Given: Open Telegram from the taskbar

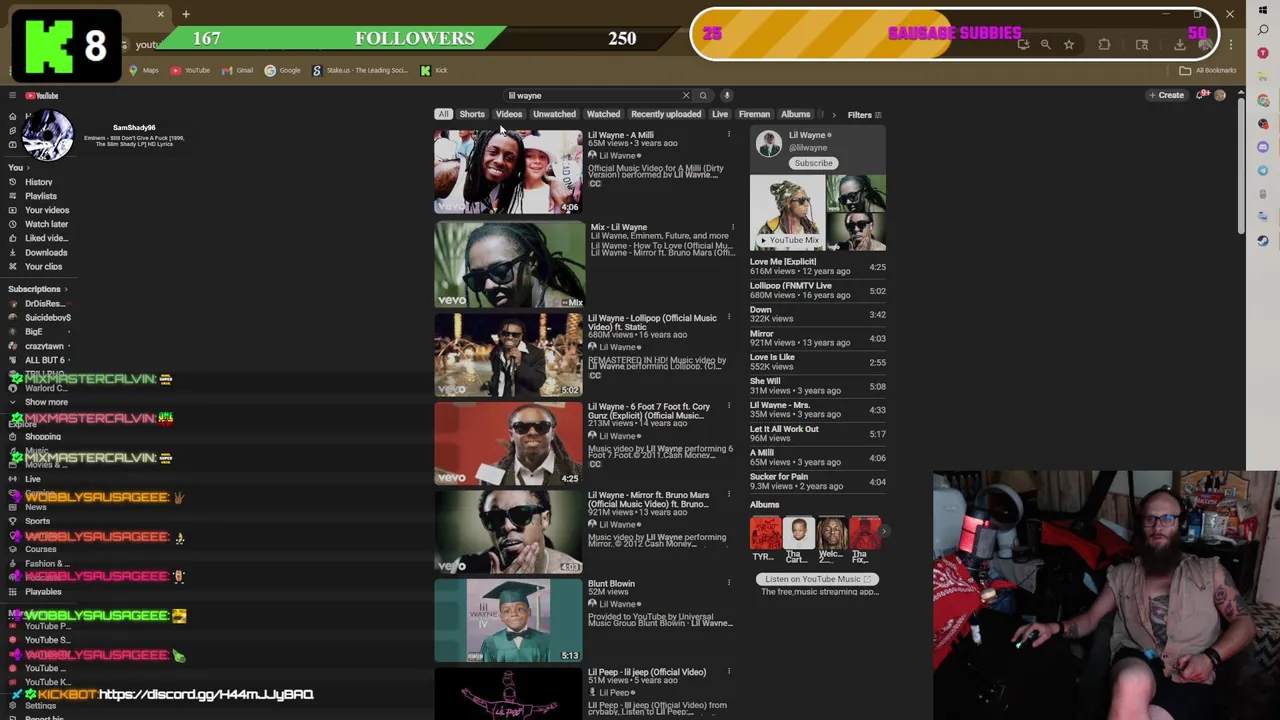Looking at the screenshot, I should [x=1263, y=171].
